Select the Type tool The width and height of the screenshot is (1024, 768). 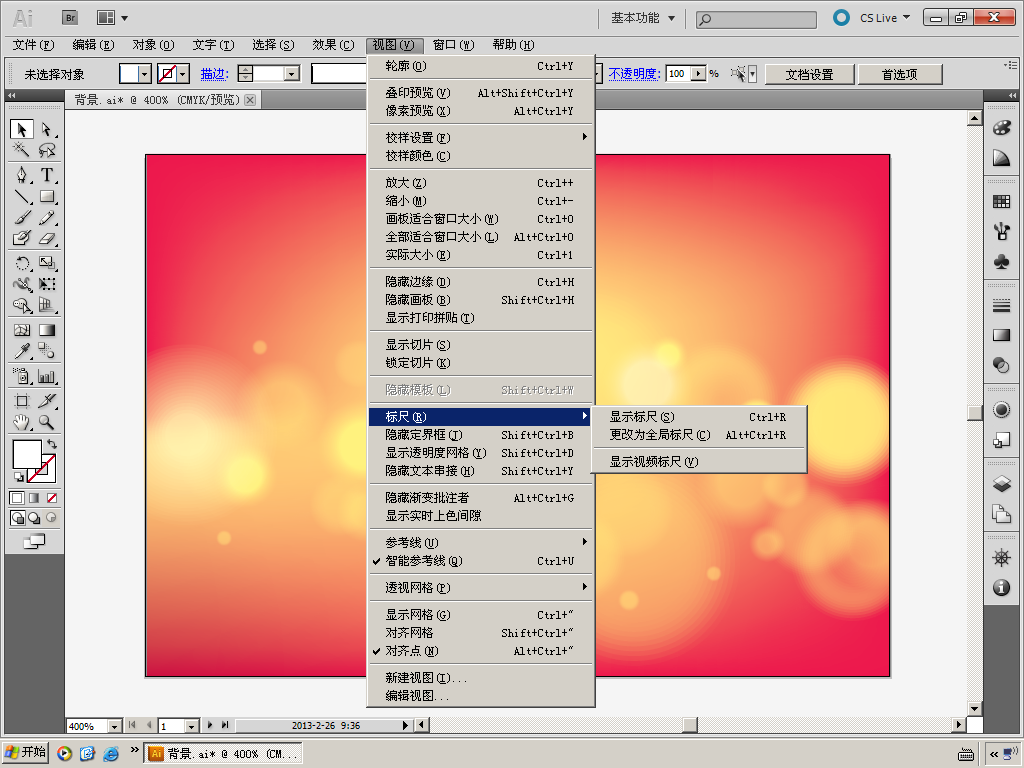(x=46, y=175)
